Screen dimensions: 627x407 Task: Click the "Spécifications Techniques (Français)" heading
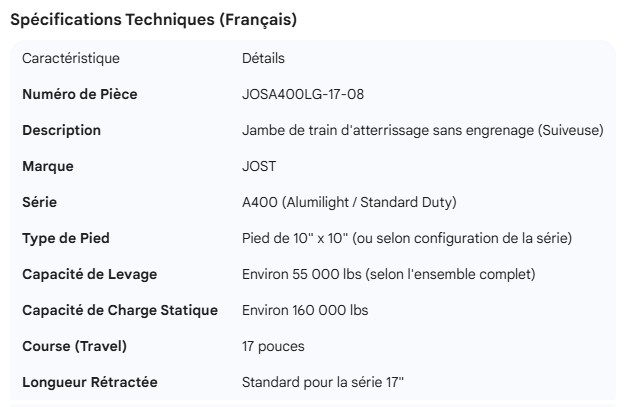(153, 19)
